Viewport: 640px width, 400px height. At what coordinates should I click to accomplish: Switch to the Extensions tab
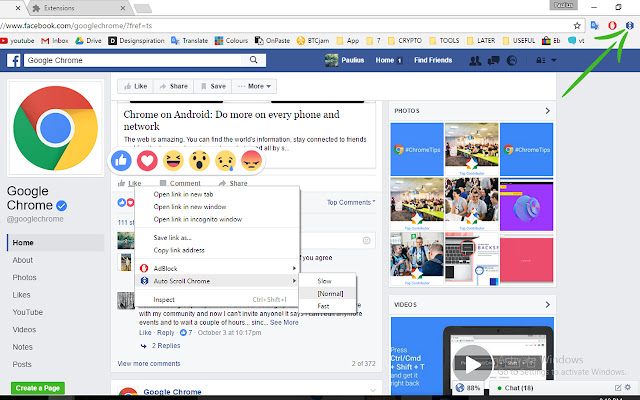click(x=78, y=8)
